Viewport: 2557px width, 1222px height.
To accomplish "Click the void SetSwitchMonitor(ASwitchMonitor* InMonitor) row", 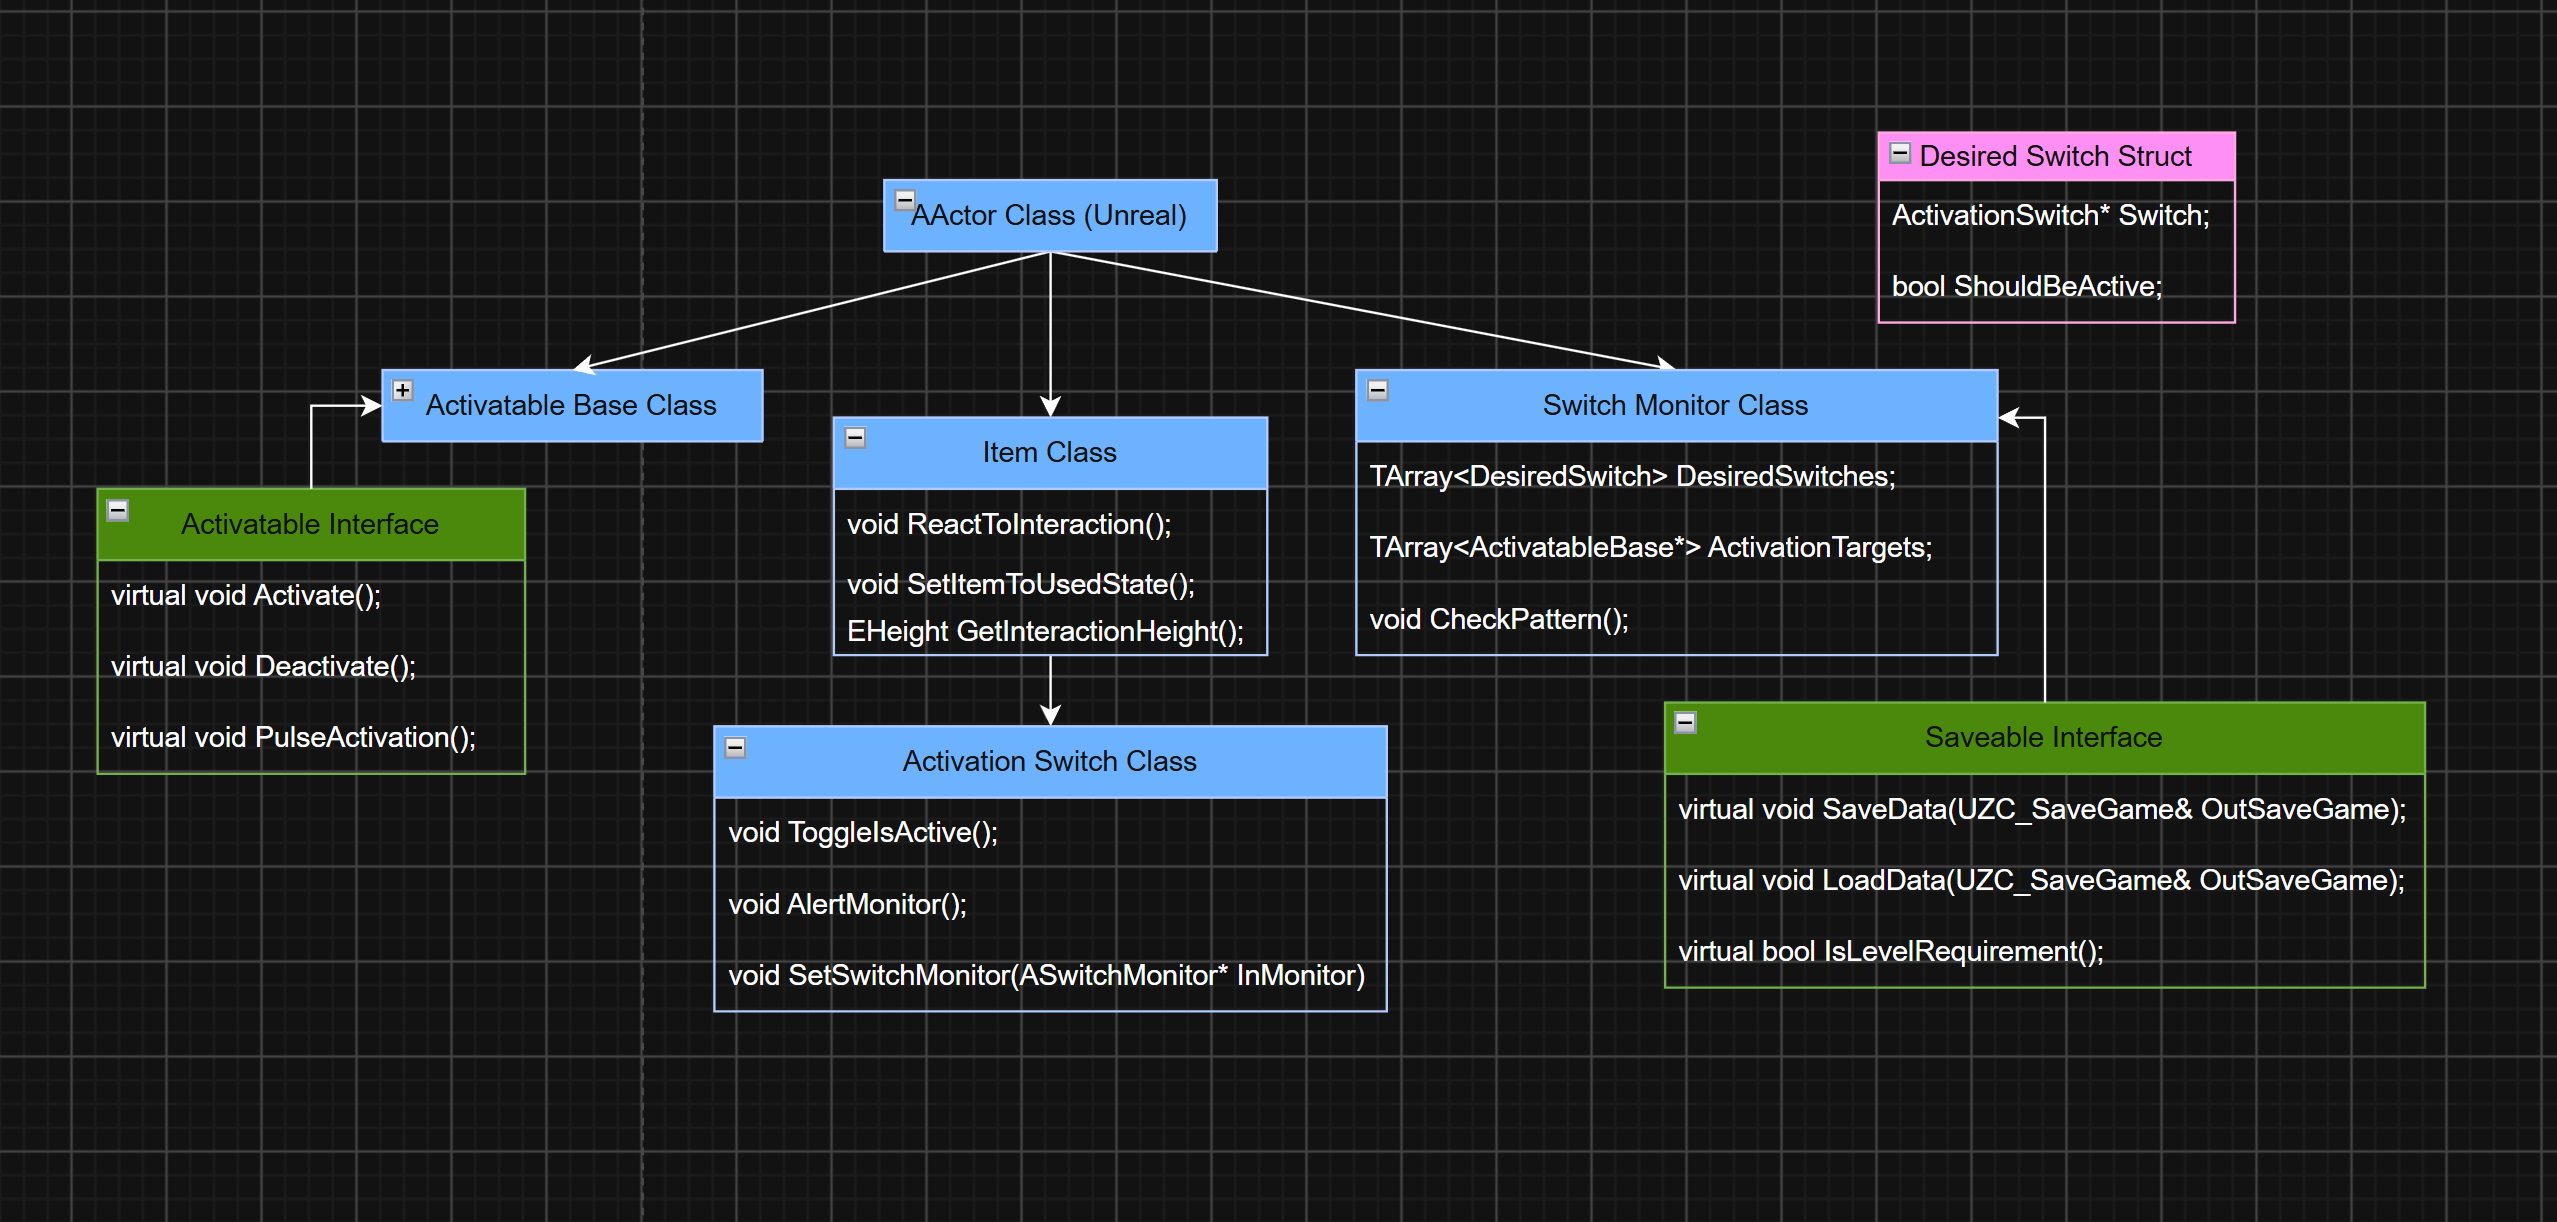I will [1050, 975].
